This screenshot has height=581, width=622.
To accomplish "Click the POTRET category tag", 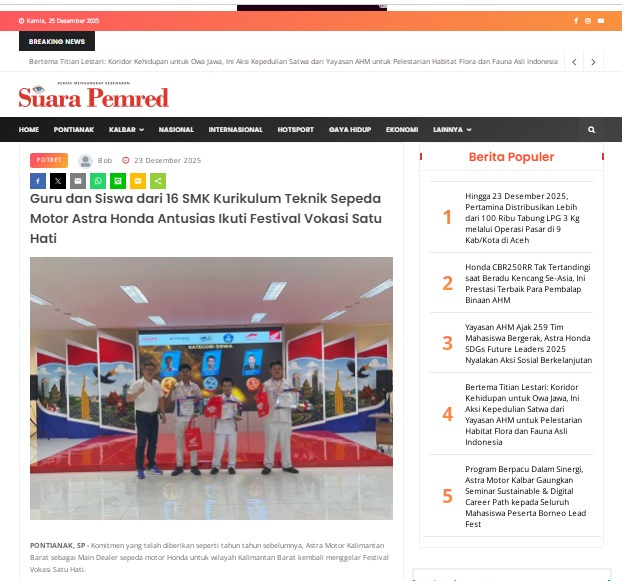I will click(x=48, y=160).
